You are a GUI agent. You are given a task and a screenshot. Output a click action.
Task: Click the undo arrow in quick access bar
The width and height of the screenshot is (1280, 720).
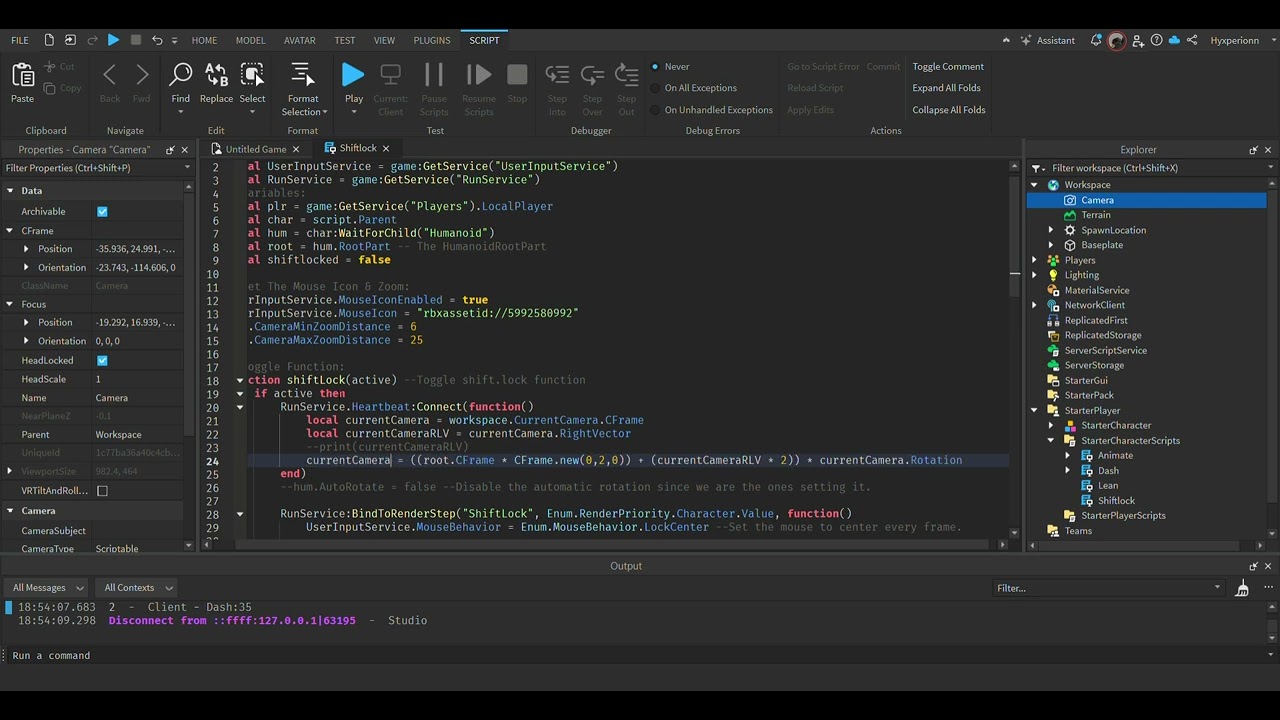[x=157, y=40]
